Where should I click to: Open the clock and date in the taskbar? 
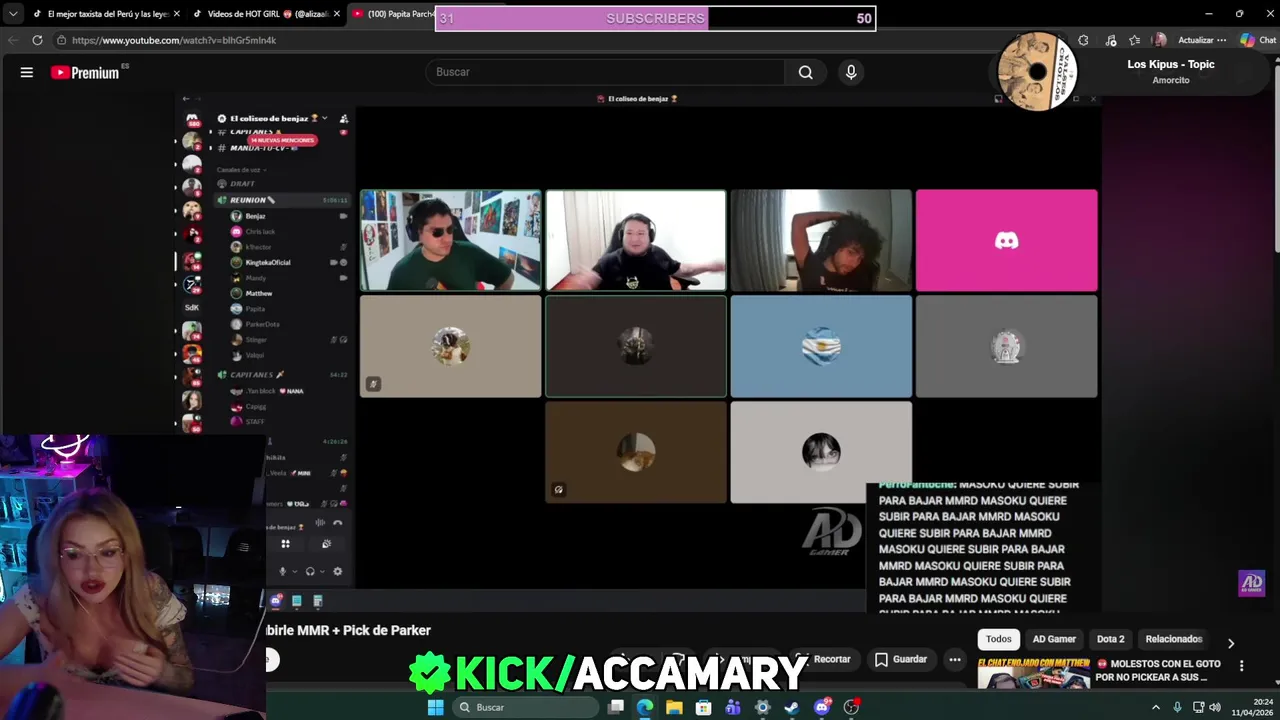click(x=1253, y=707)
